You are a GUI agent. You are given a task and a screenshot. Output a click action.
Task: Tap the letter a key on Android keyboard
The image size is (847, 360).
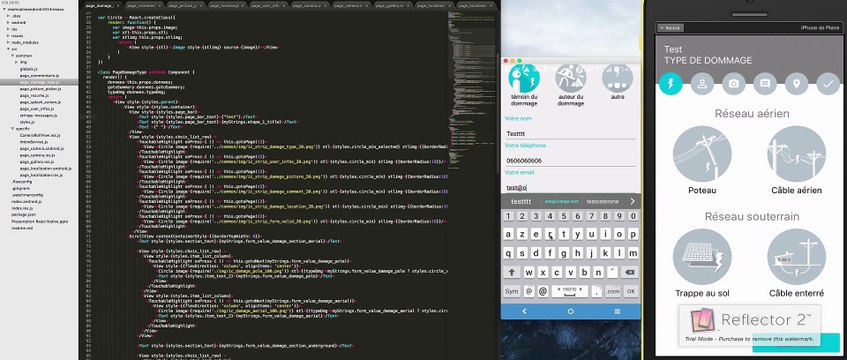(509, 234)
